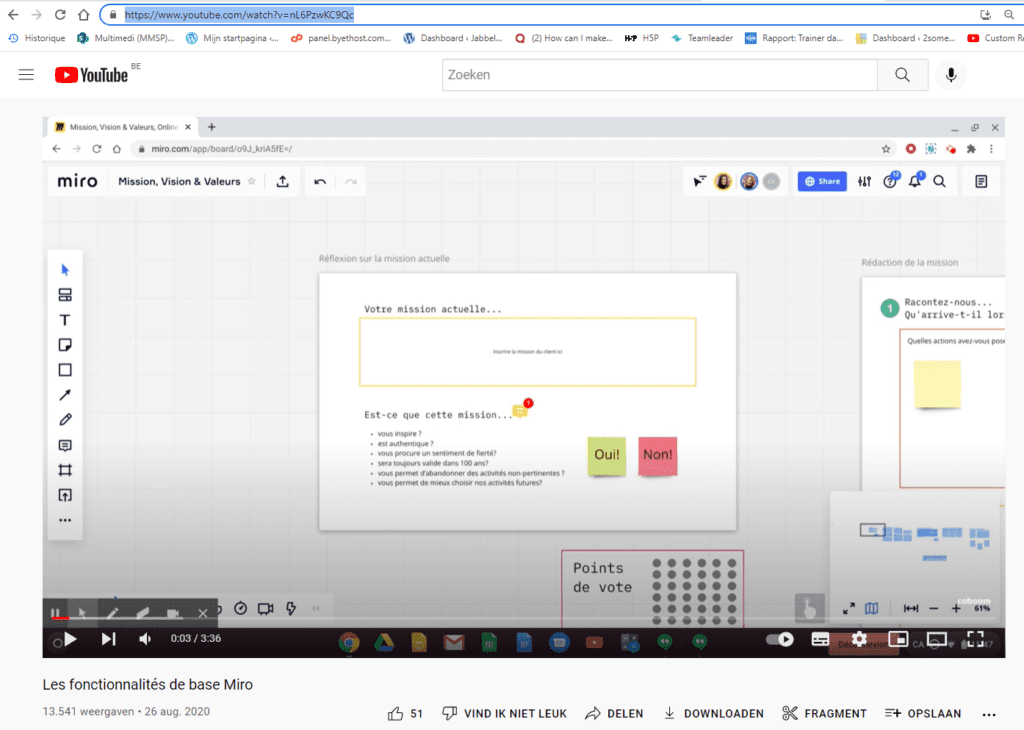Screen dimensions: 1024x730
Task: Enter YouTube fullscreen mode
Action: pos(975,639)
